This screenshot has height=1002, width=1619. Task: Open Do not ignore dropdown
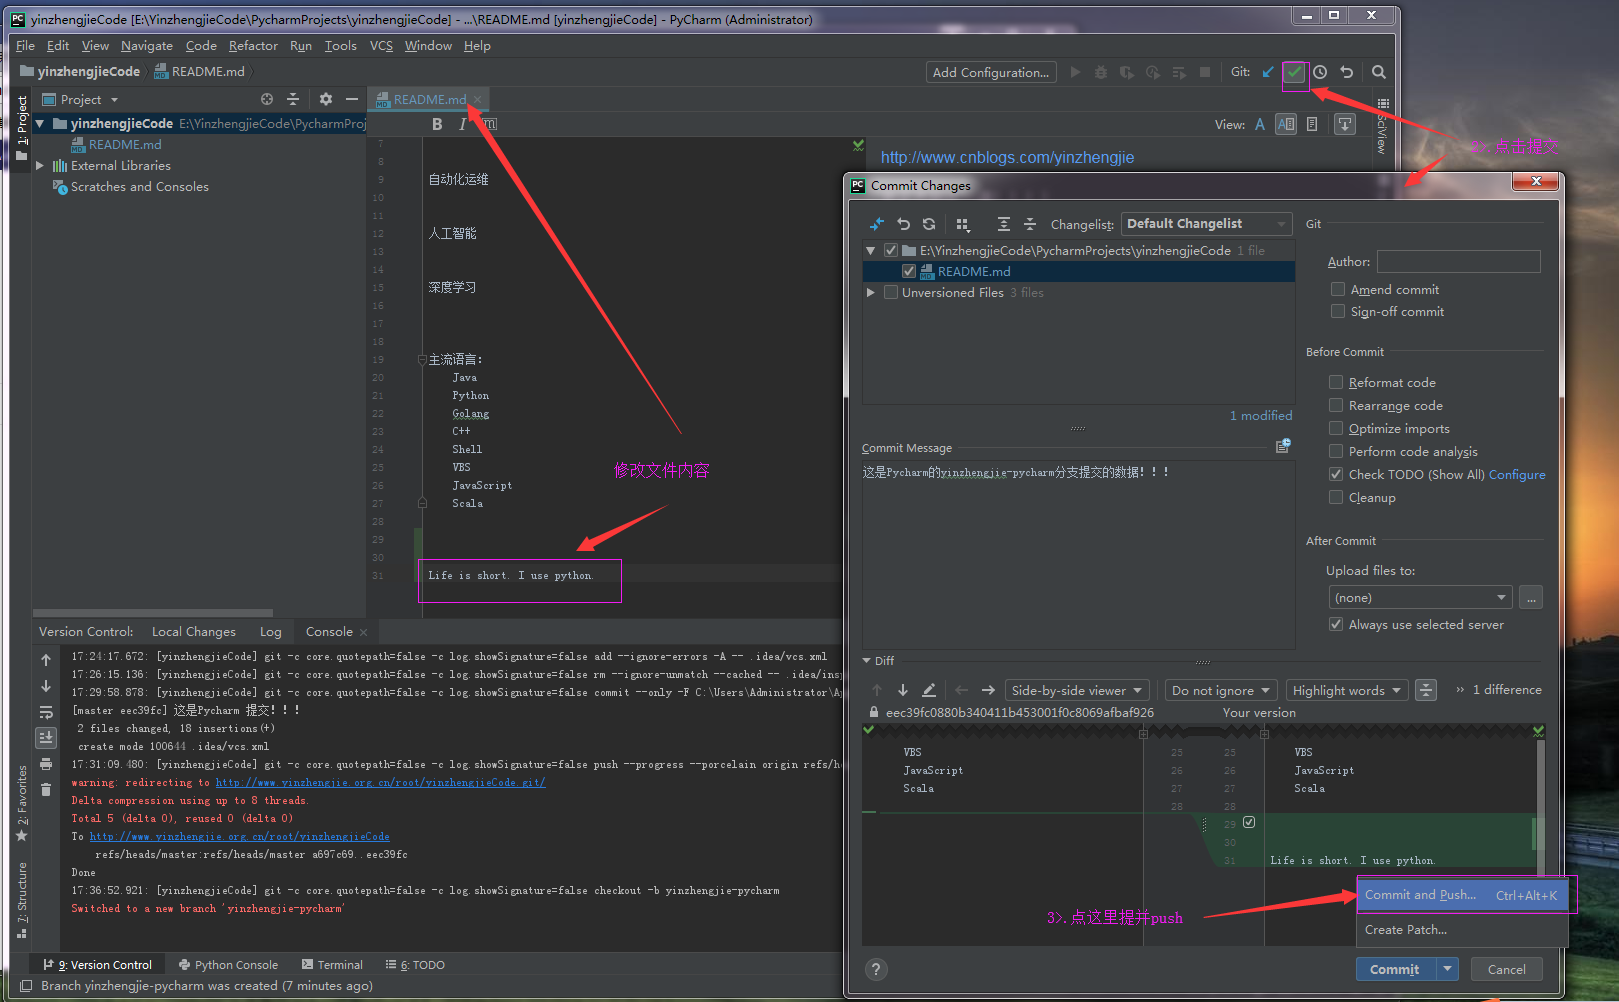(1220, 690)
